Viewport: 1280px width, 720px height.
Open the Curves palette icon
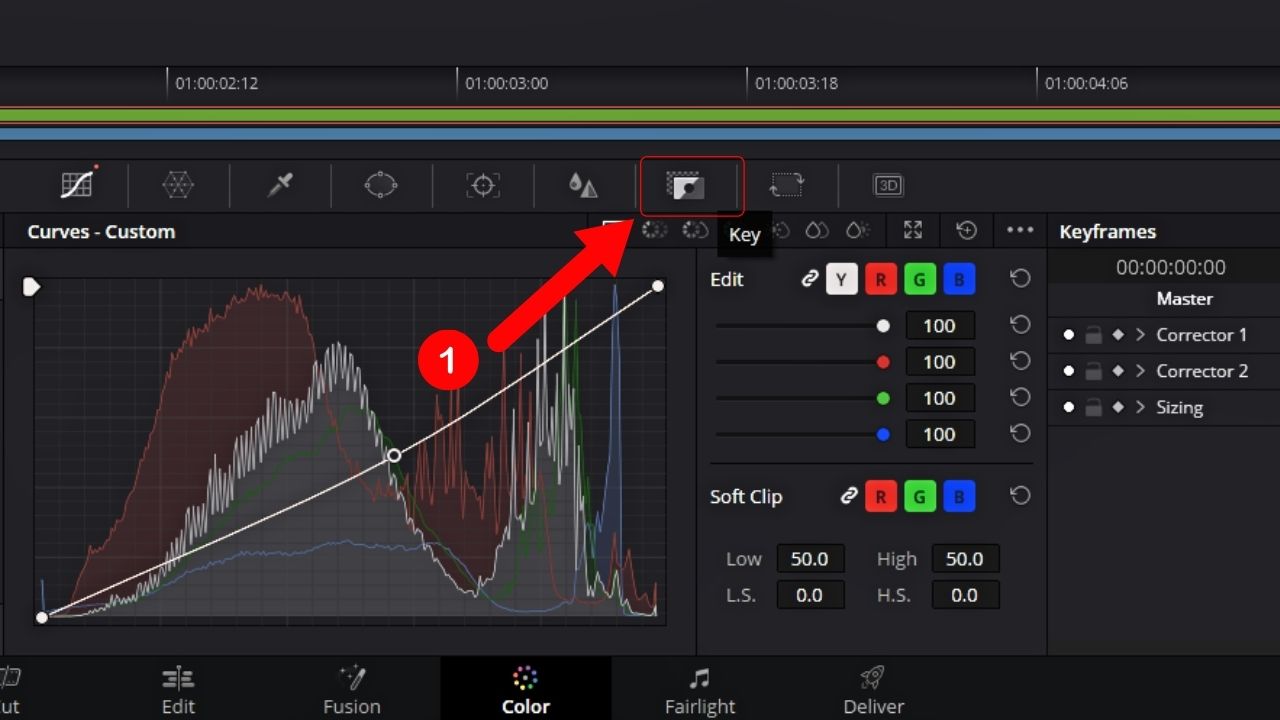coord(77,185)
